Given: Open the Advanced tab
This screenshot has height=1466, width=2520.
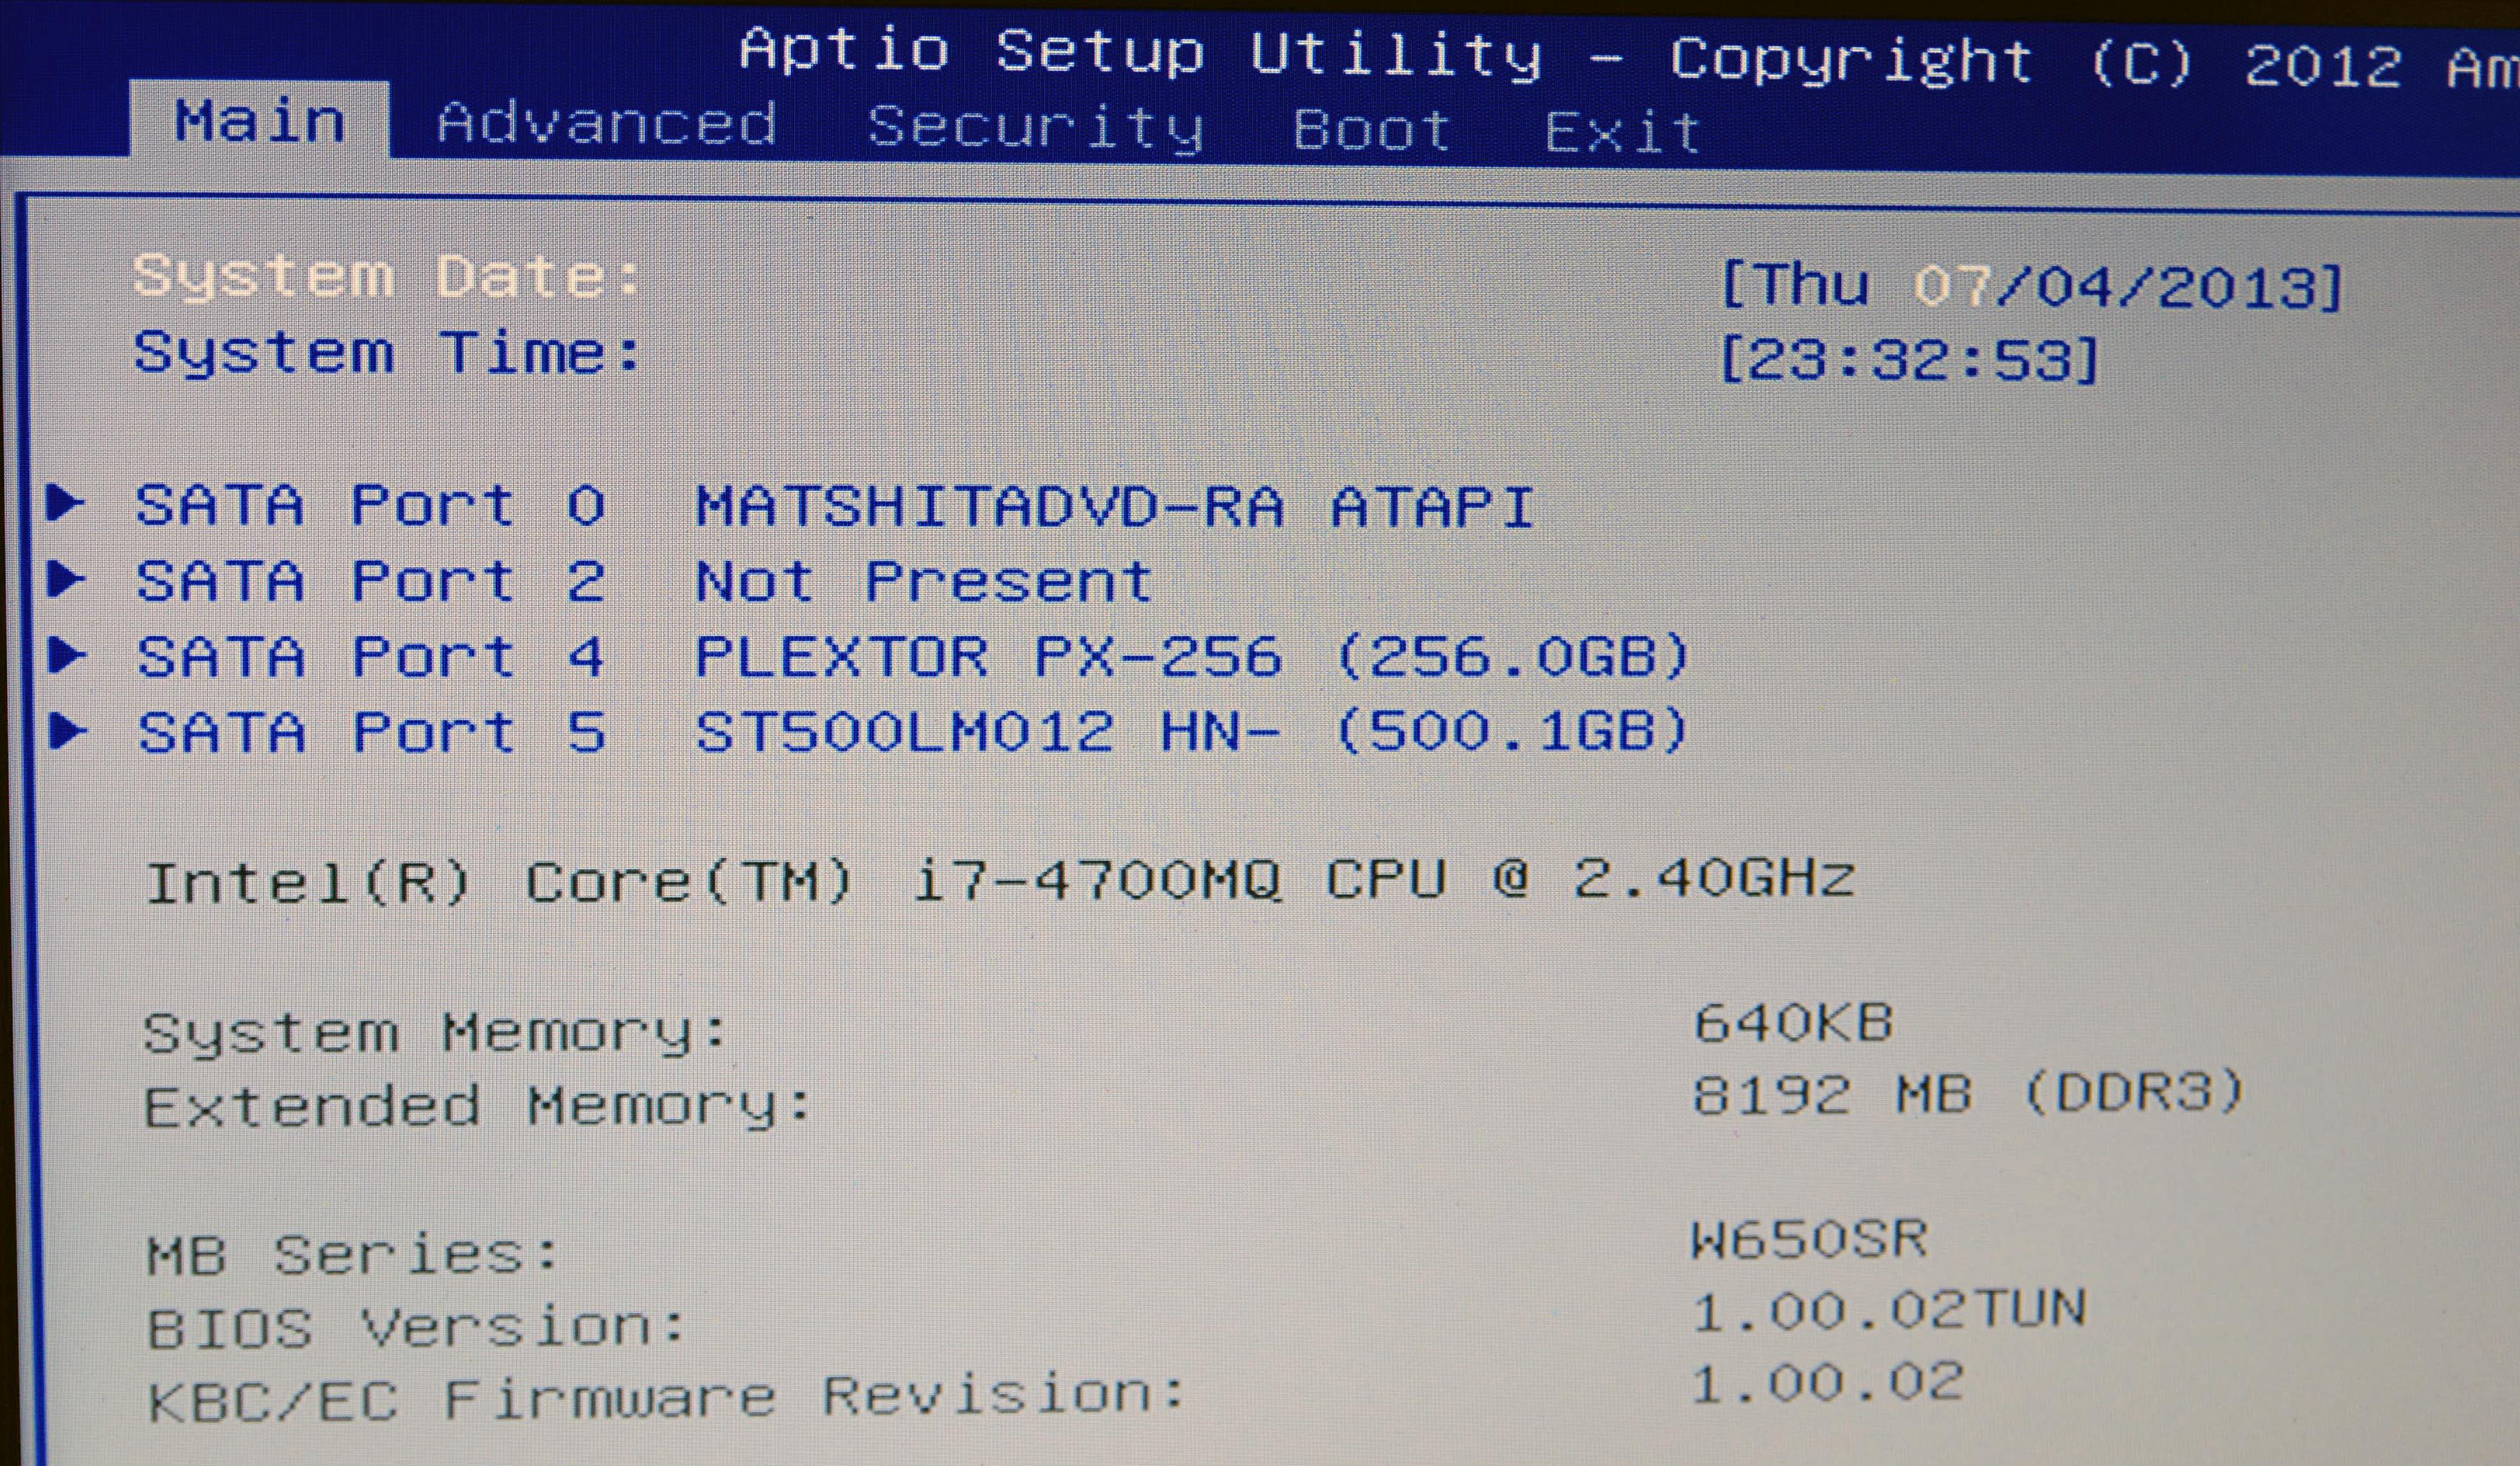Looking at the screenshot, I should click(x=606, y=124).
